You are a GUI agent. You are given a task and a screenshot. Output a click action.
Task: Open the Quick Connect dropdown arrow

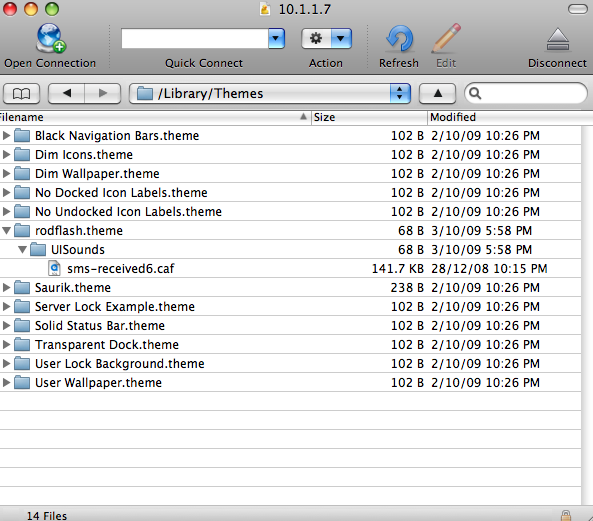pyautogui.click(x=276, y=38)
